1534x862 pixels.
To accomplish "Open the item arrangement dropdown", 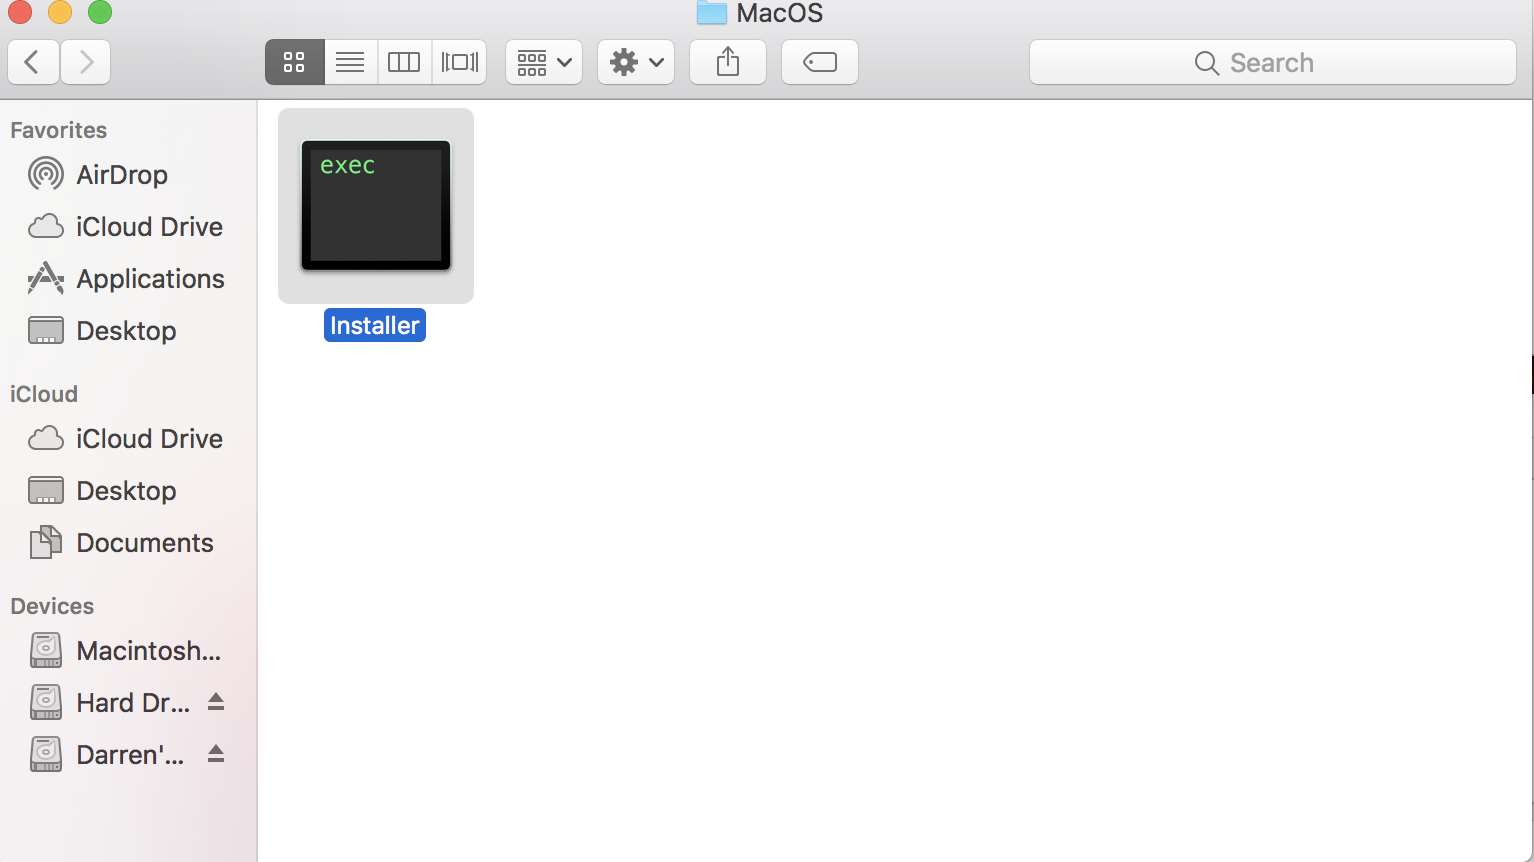I will 544,62.
